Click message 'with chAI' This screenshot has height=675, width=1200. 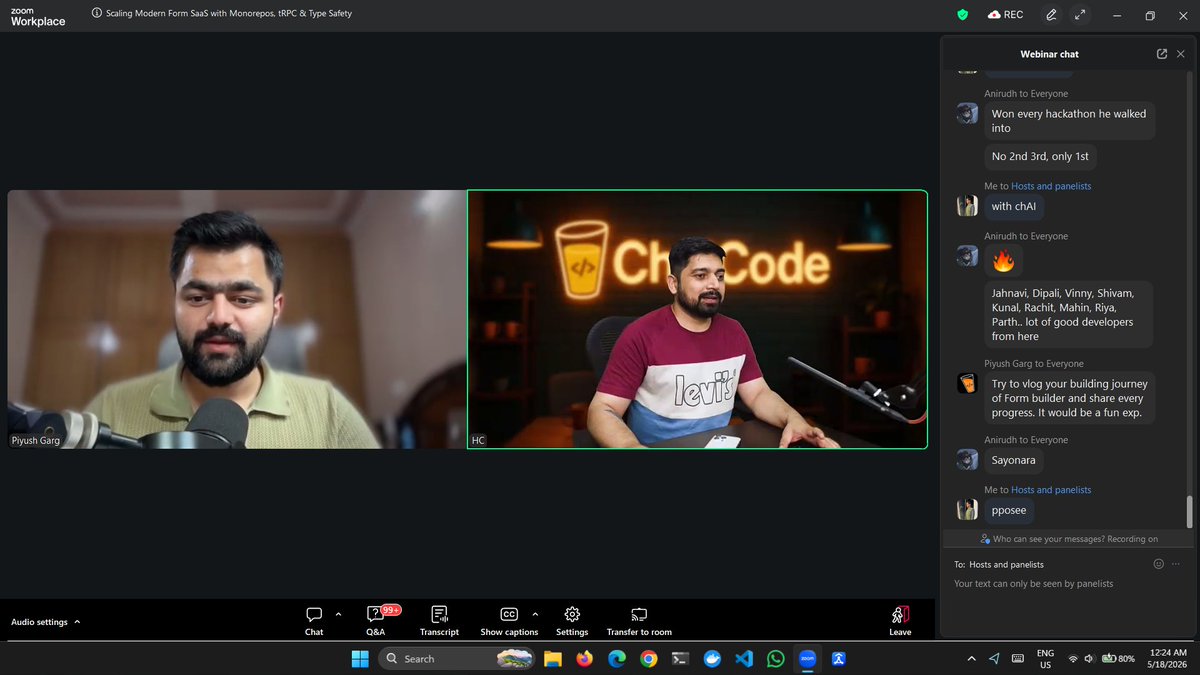pyautogui.click(x=1014, y=207)
